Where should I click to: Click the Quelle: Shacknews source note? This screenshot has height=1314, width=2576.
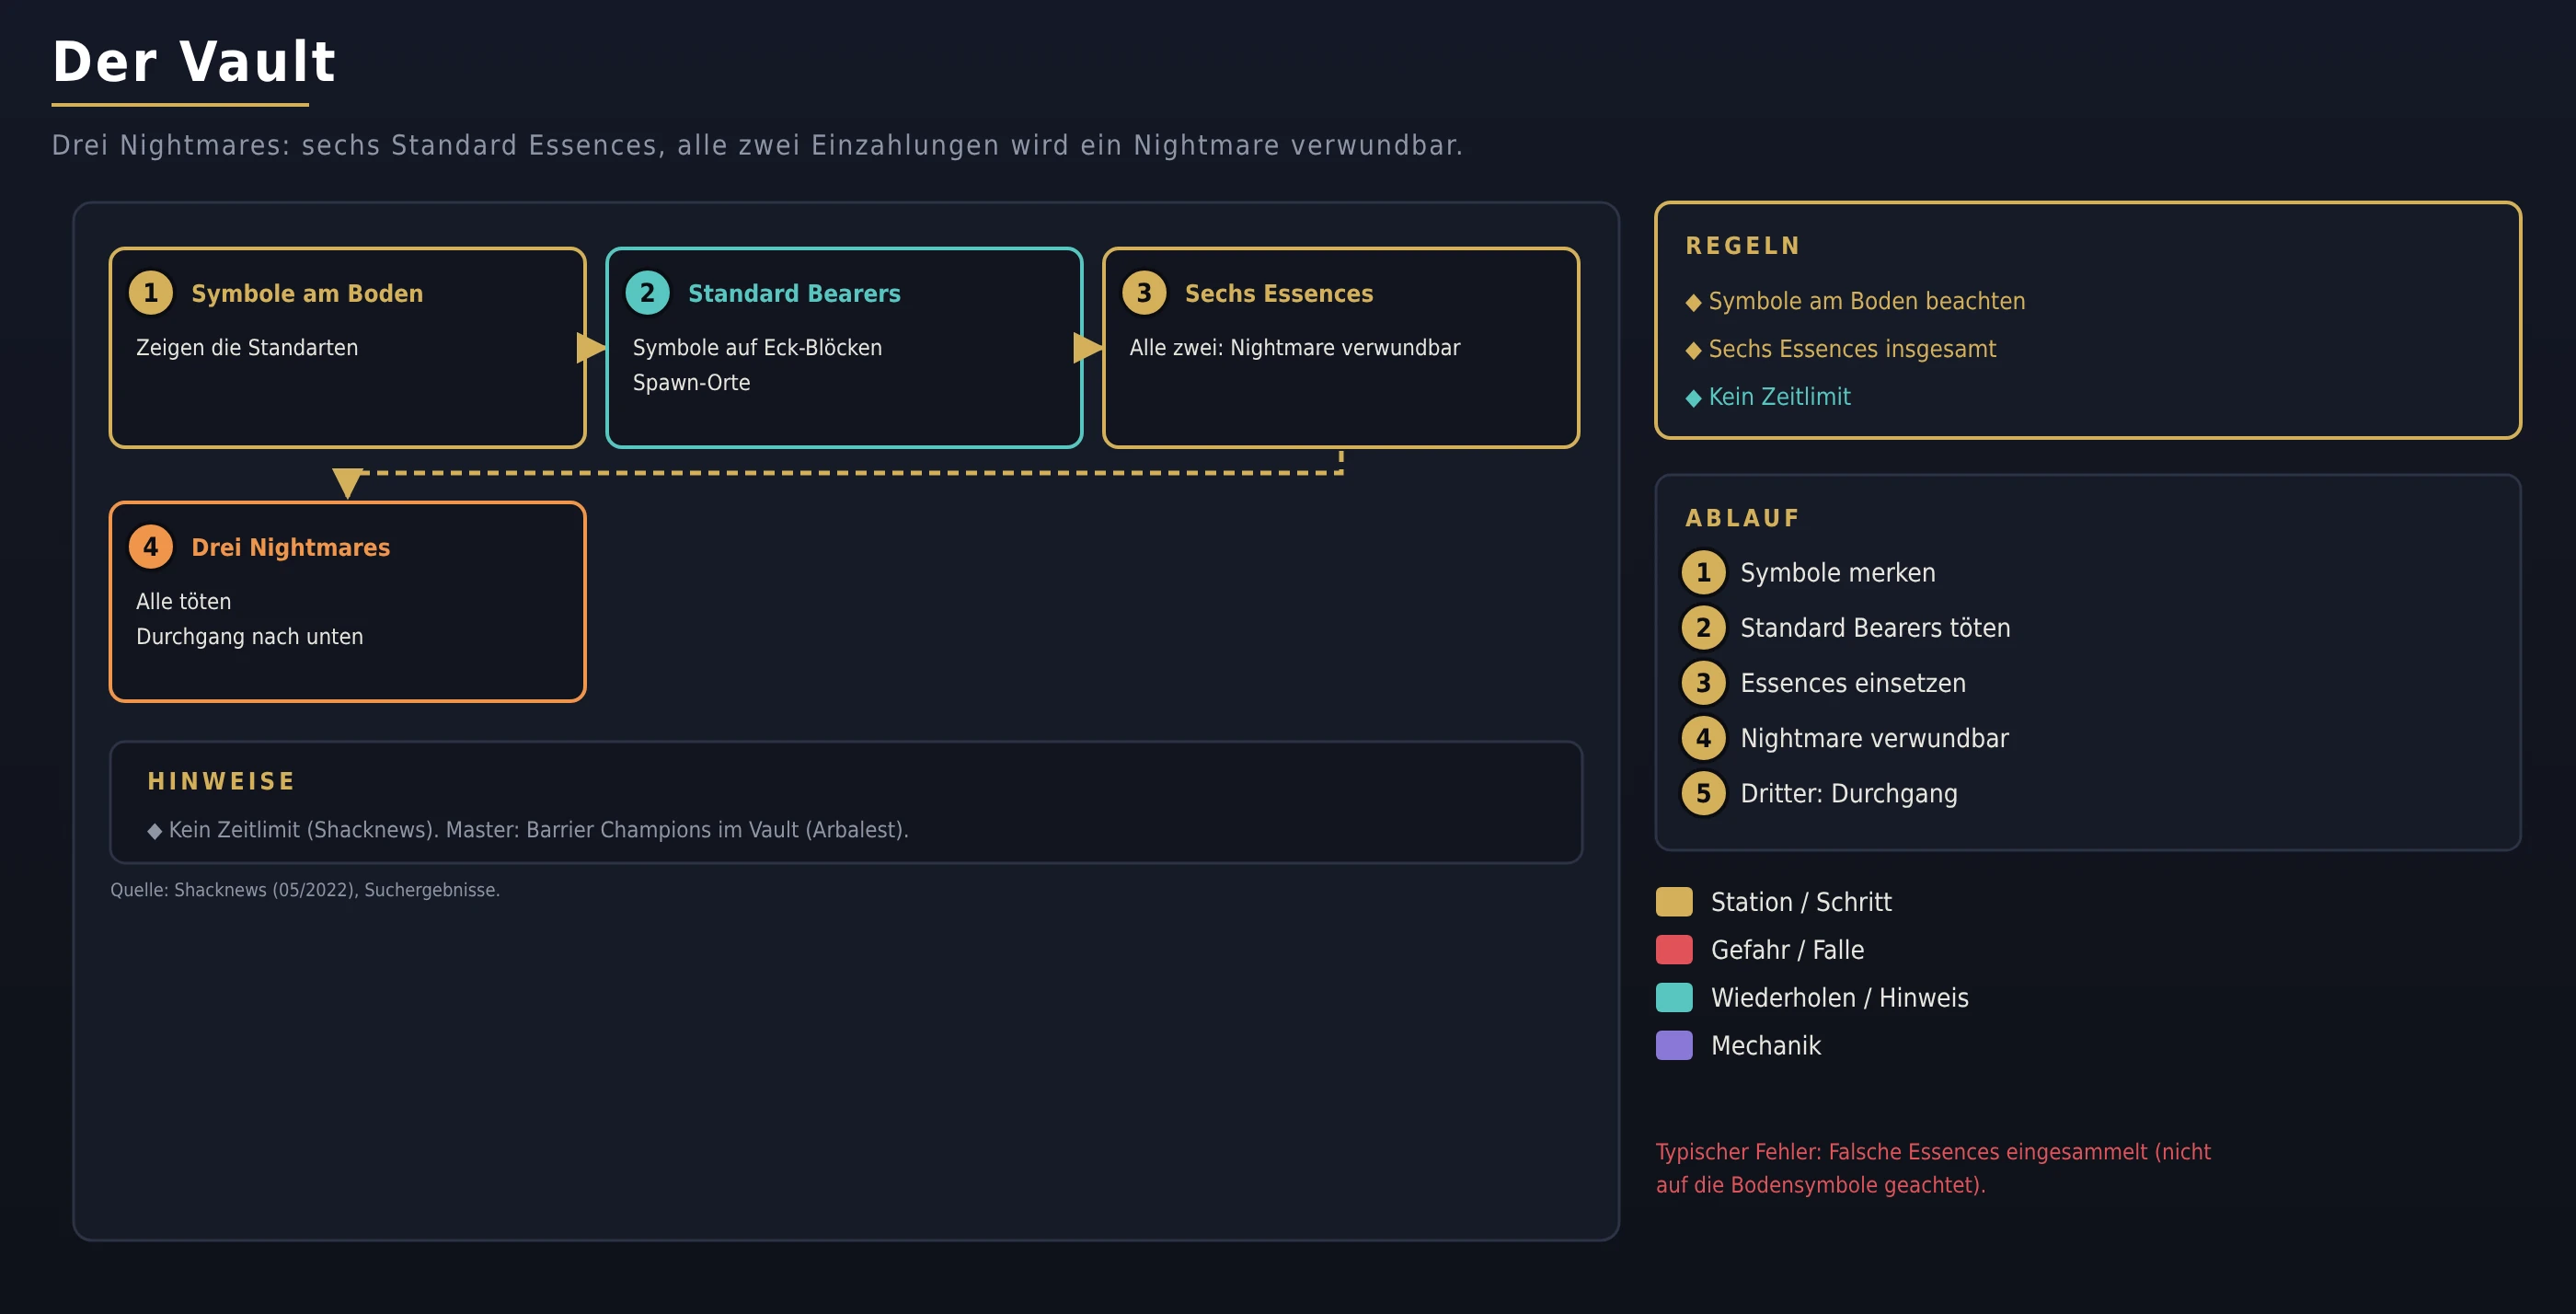coord(305,890)
